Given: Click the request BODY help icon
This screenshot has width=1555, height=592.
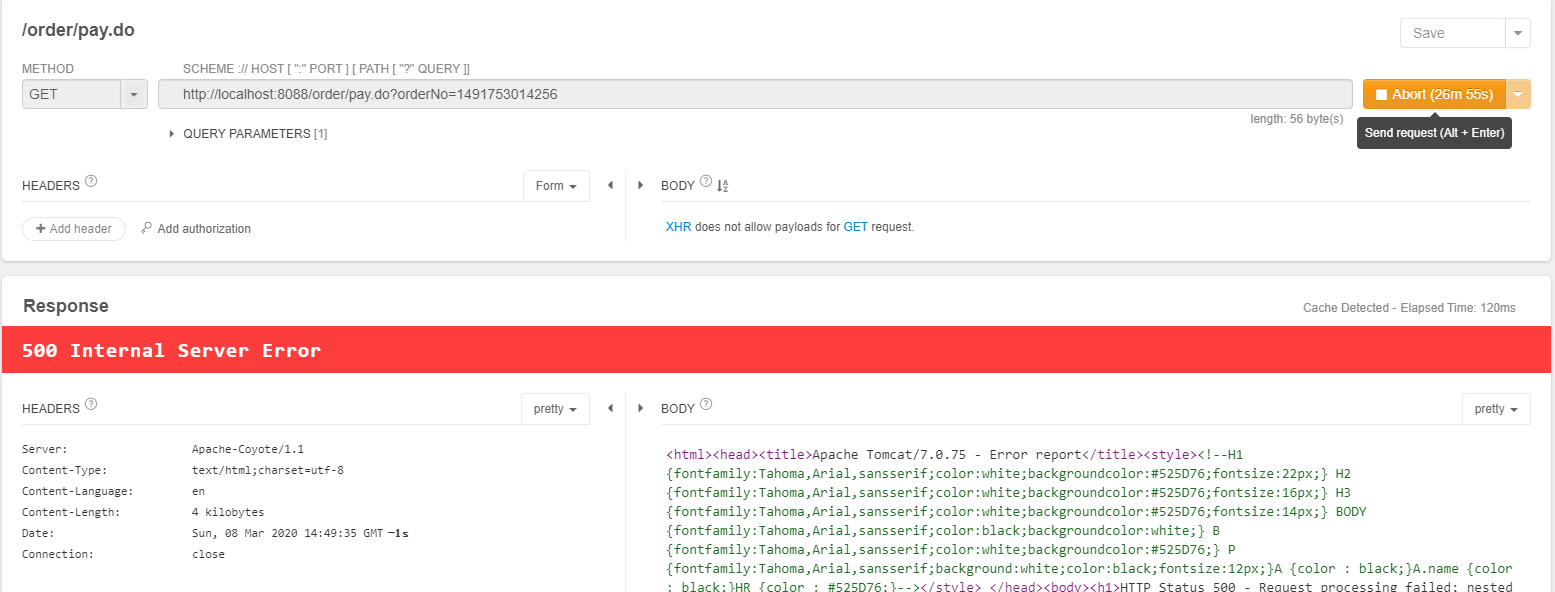Looking at the screenshot, I should (706, 182).
